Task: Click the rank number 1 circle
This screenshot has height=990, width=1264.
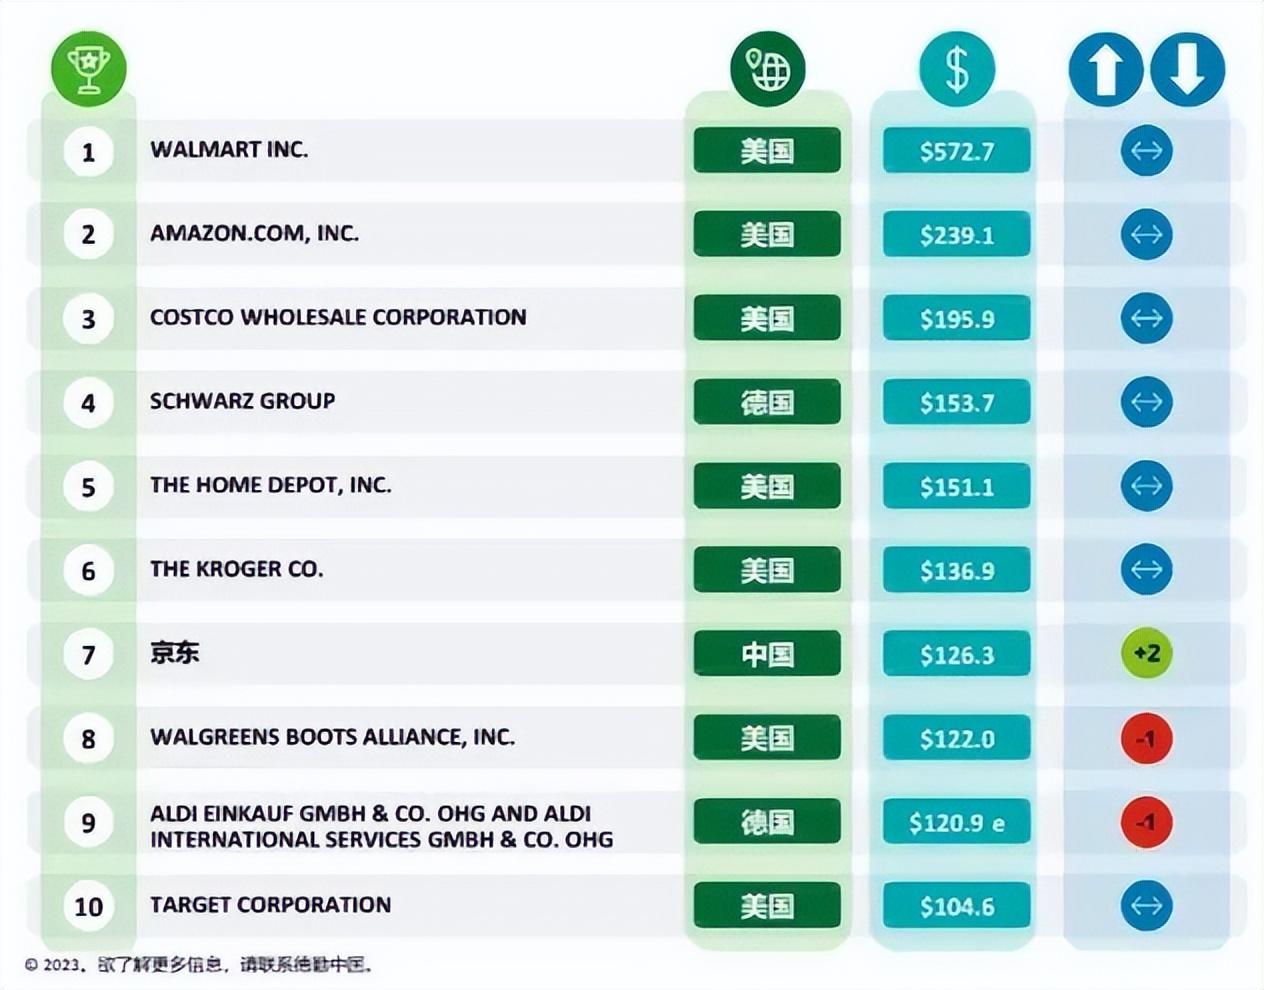Action: (88, 152)
